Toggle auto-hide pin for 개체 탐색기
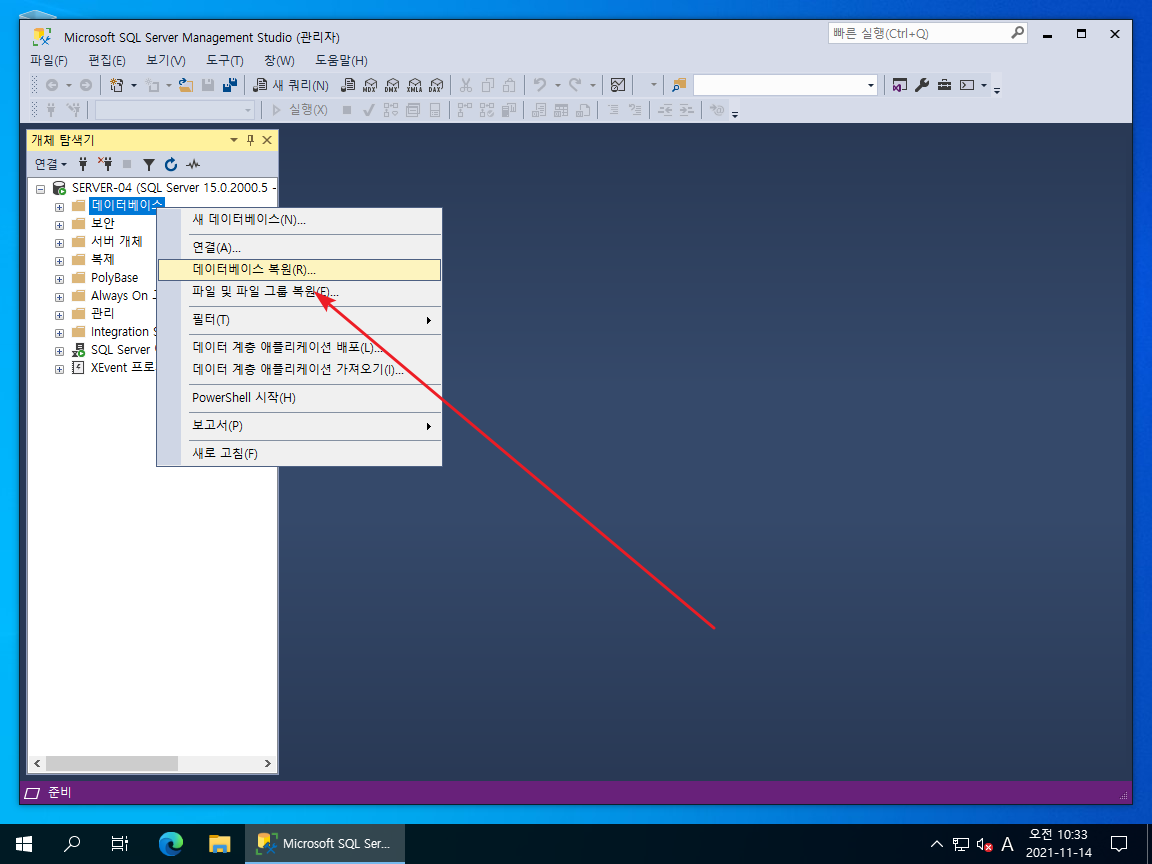This screenshot has width=1152, height=864. click(250, 140)
